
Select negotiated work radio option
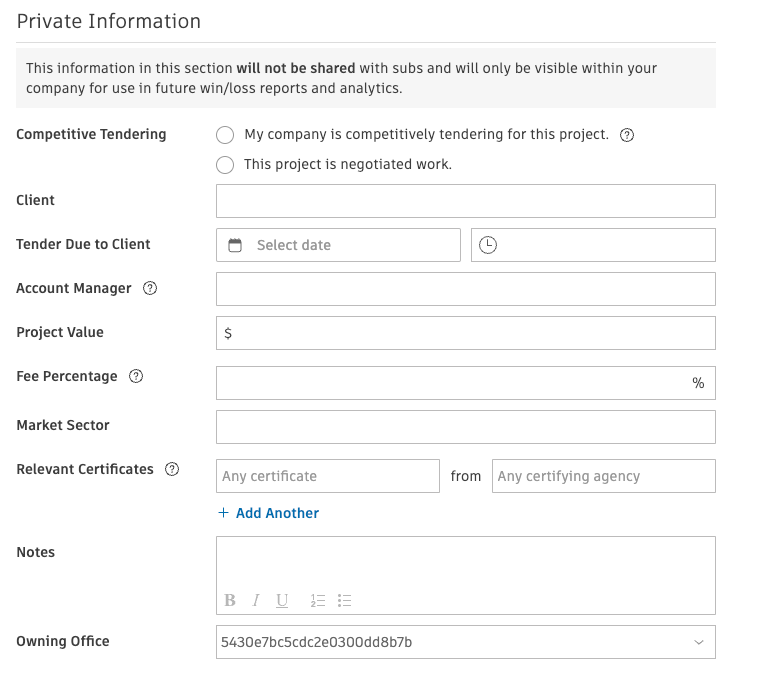pos(225,165)
